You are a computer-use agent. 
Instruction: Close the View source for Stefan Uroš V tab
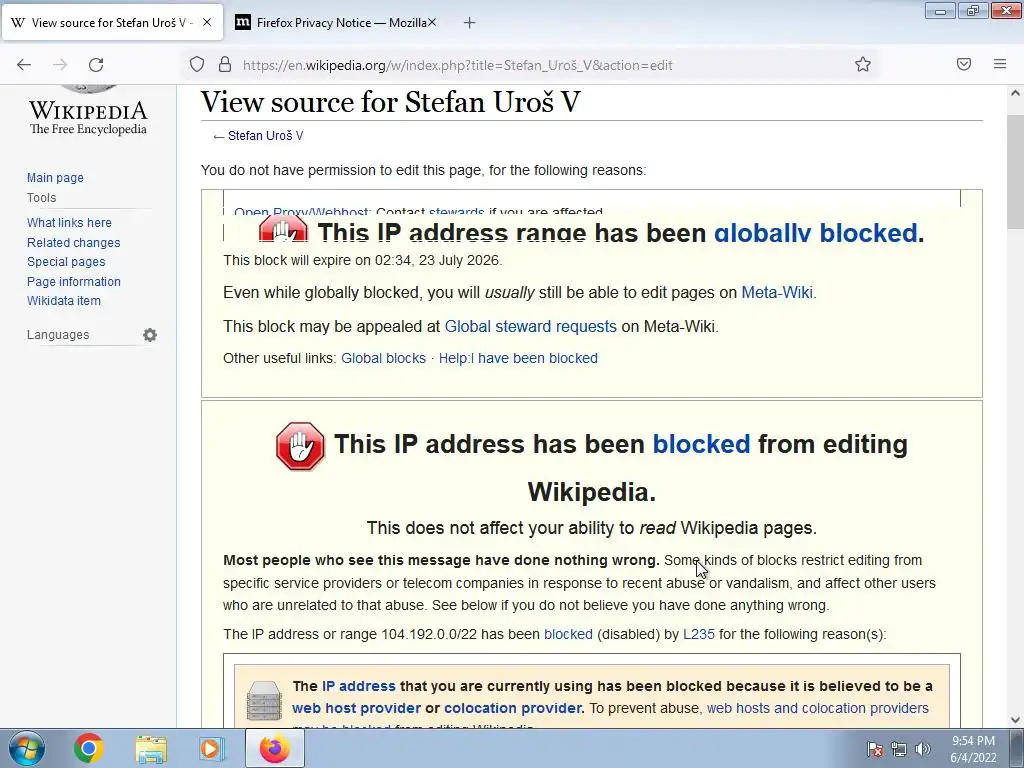click(207, 22)
